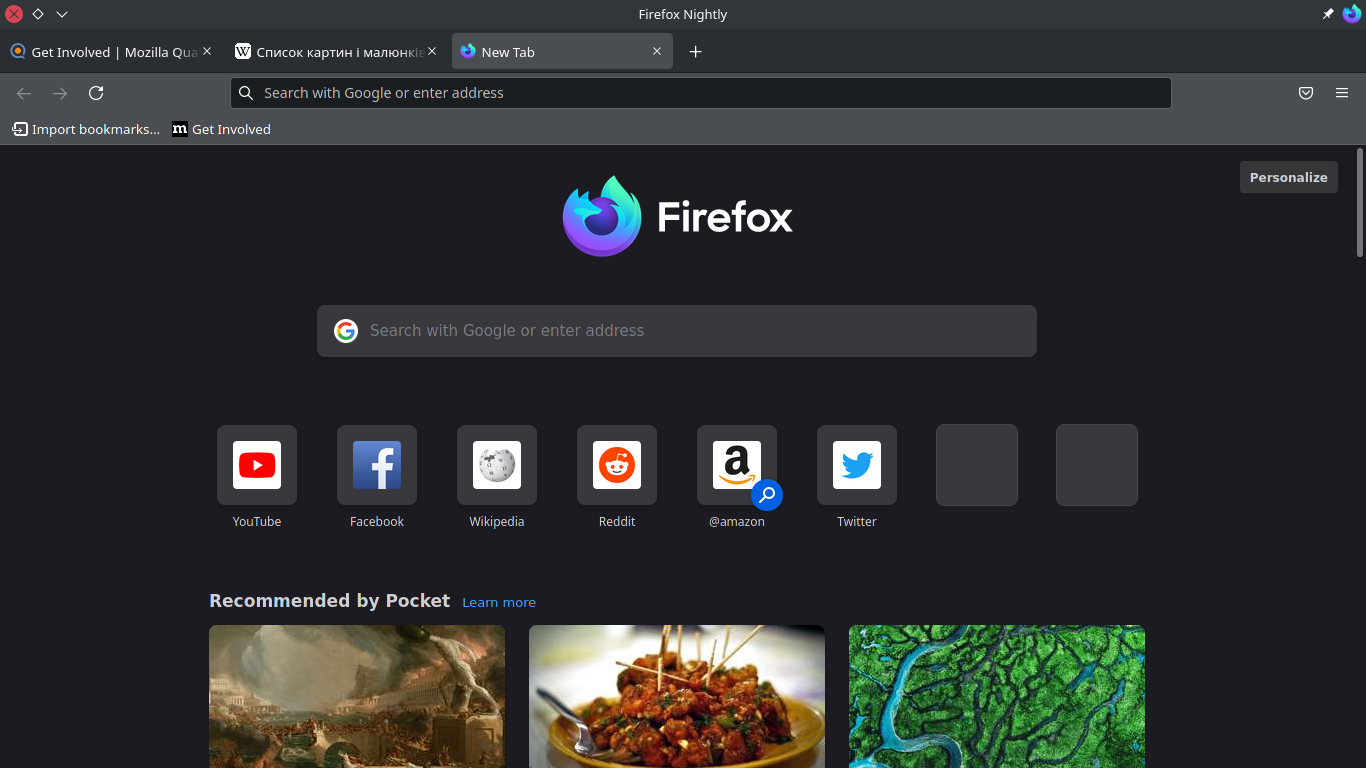Screen dimensions: 1366x768
Task: Open Get Involved bookmark
Action: [x=221, y=129]
